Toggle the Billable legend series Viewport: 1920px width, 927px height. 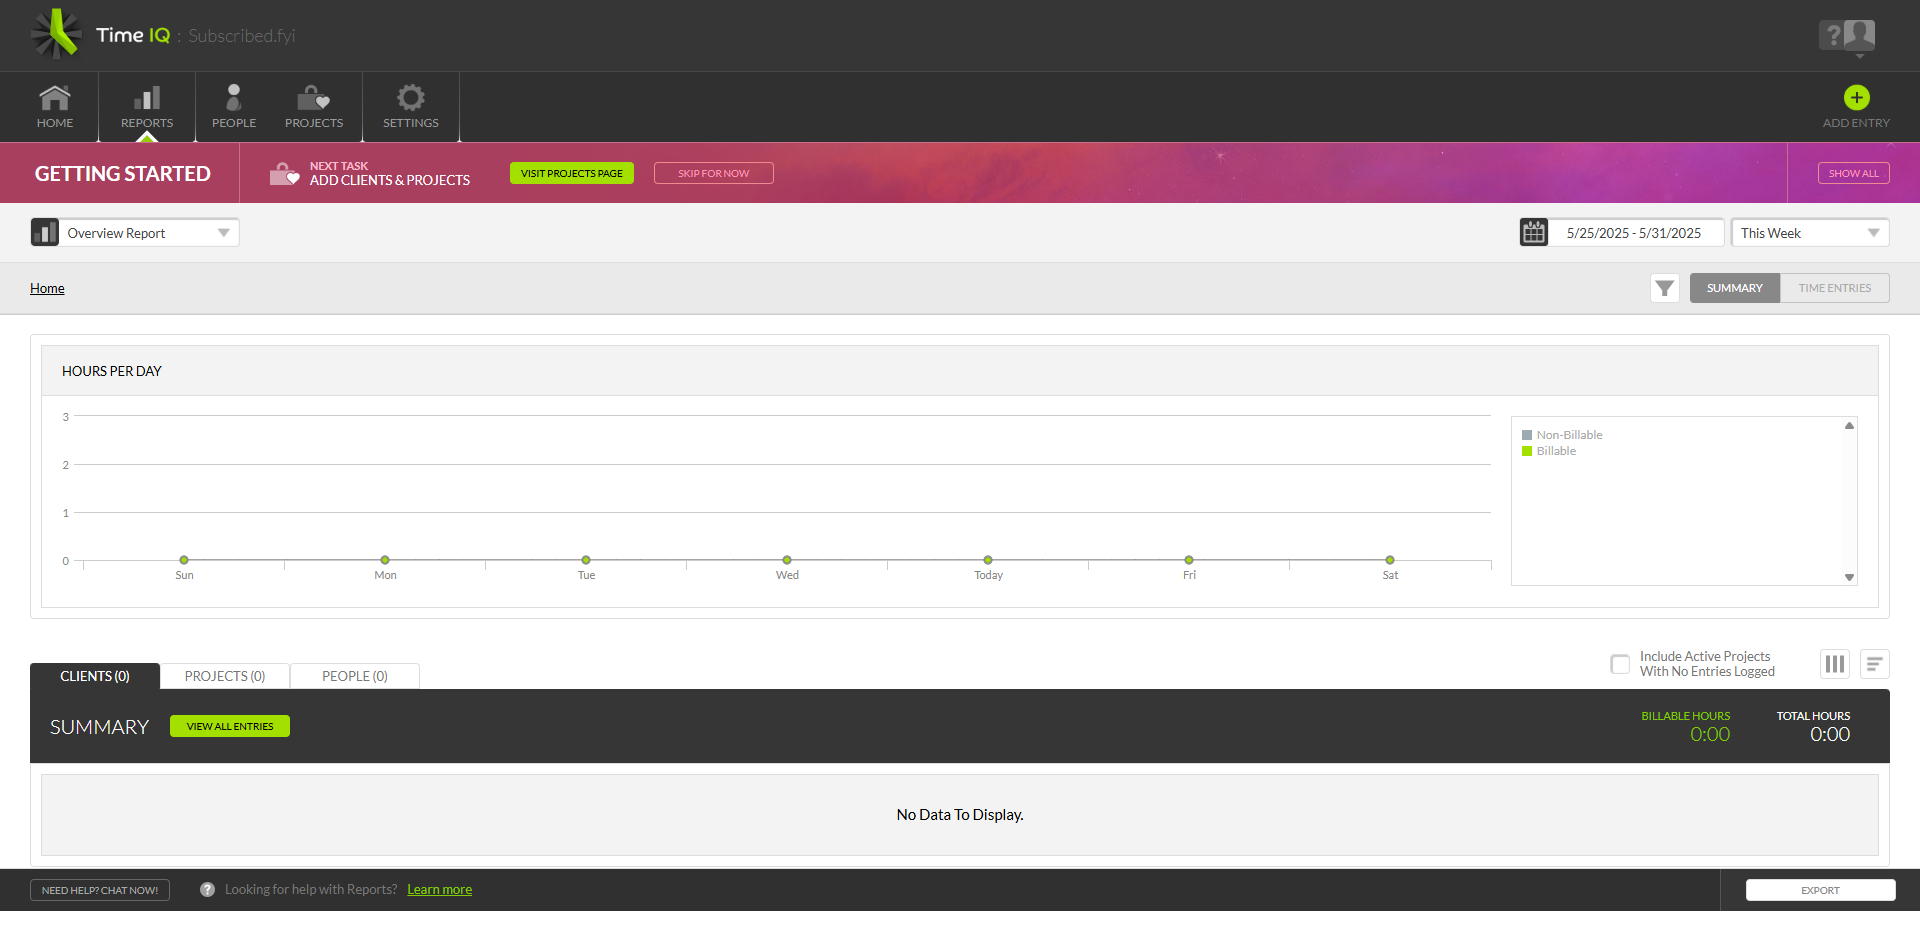pos(1556,451)
